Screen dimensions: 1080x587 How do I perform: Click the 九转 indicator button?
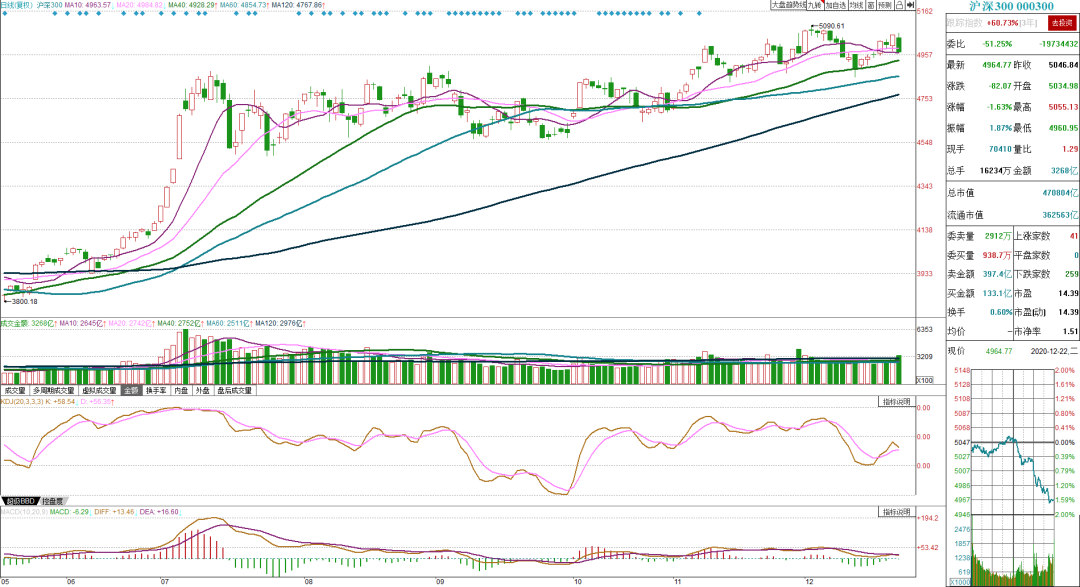pyautogui.click(x=815, y=5)
